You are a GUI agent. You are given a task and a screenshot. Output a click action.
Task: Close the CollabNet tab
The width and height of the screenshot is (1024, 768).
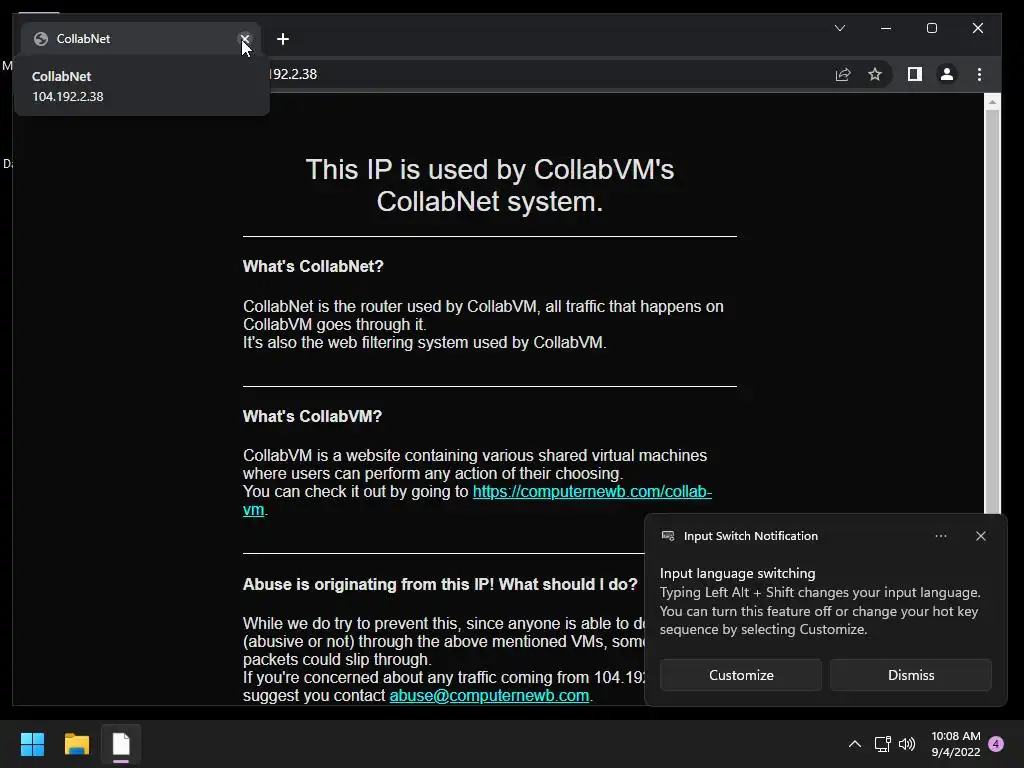(x=245, y=39)
